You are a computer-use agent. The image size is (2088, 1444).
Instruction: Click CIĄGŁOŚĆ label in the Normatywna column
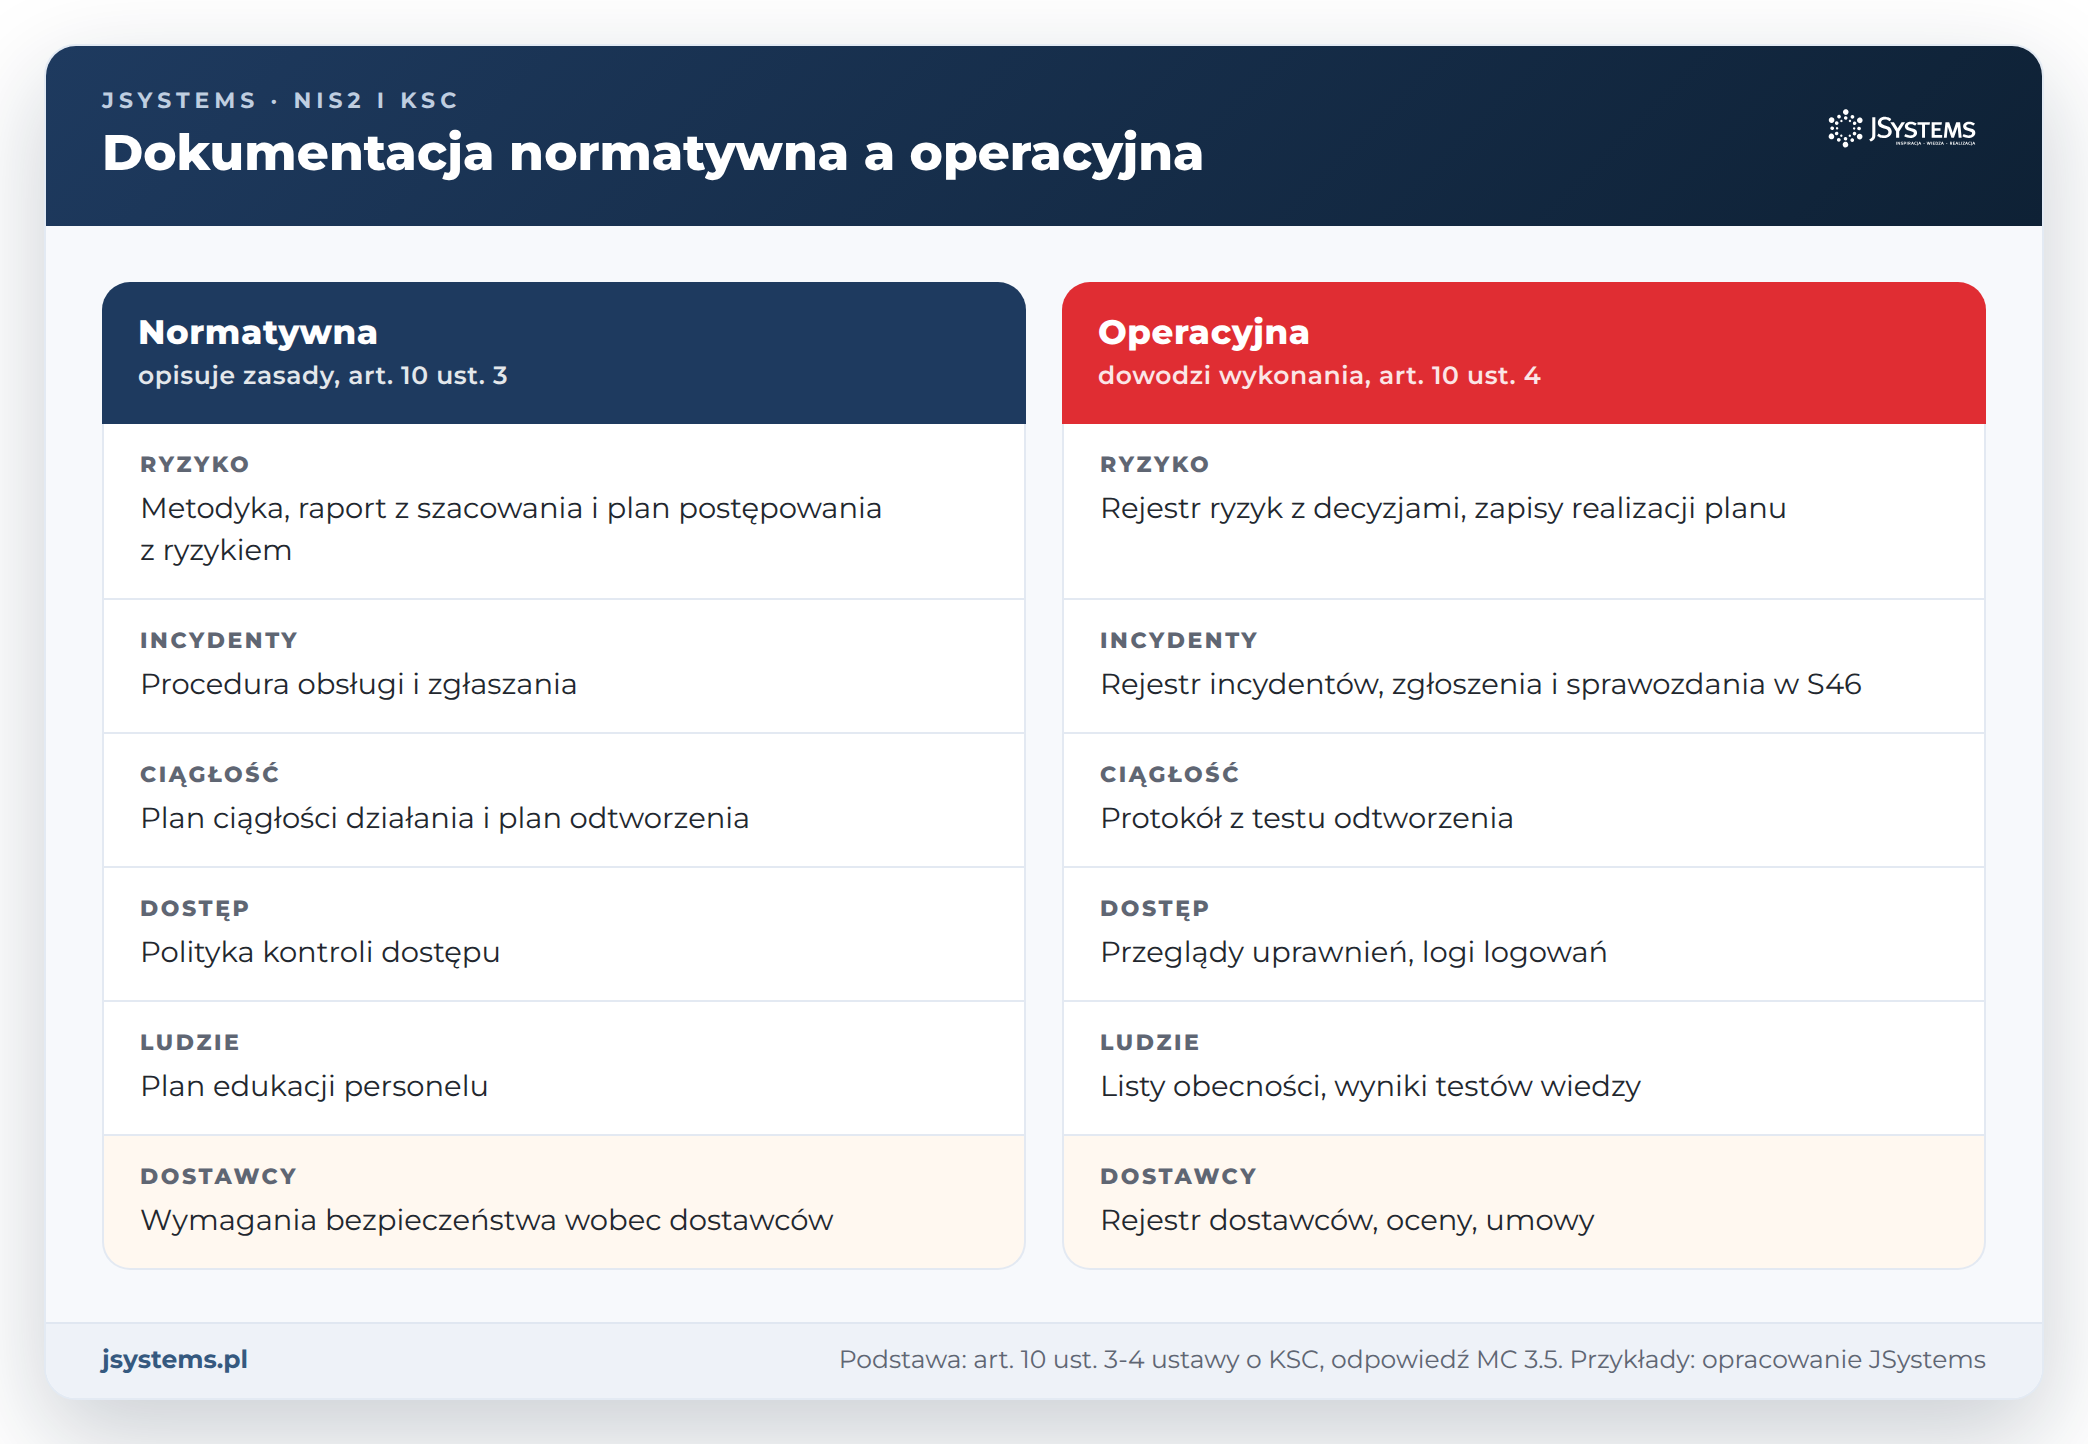pyautogui.click(x=210, y=773)
